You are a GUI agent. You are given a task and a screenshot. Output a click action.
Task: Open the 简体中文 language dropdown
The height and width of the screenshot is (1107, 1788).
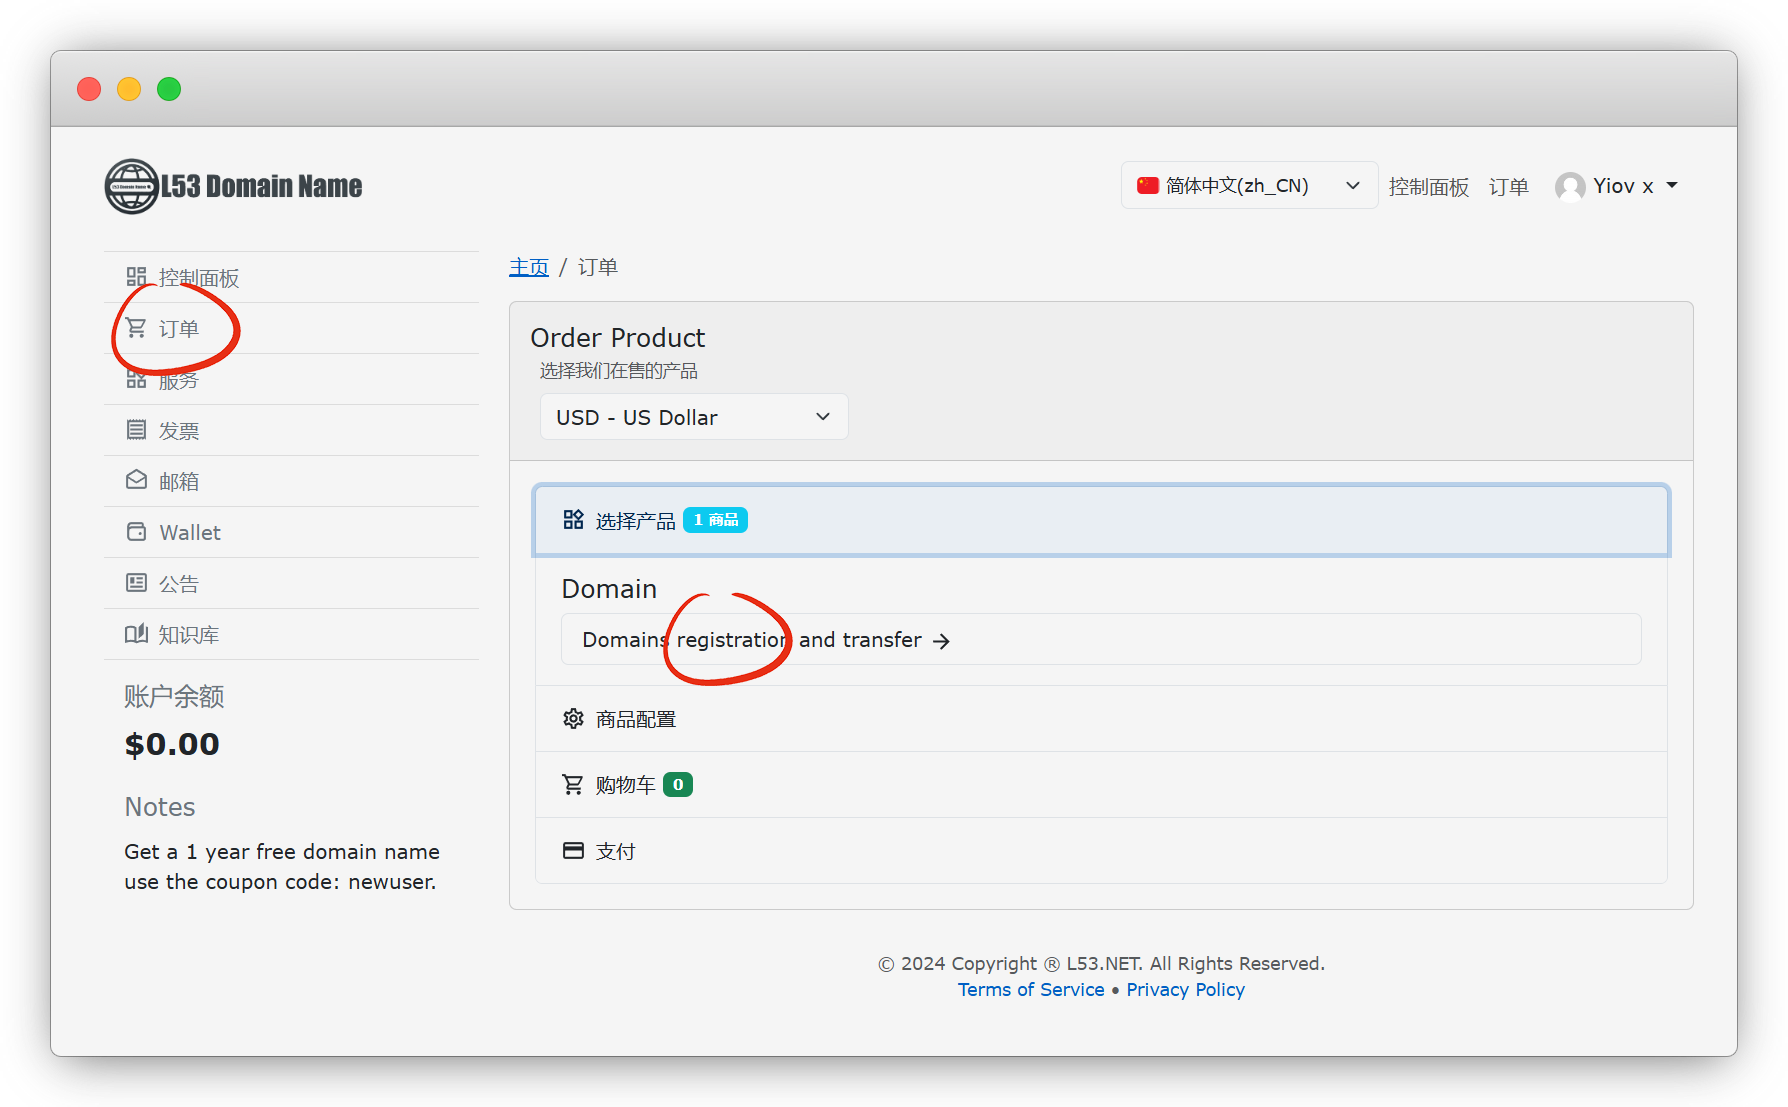coord(1248,186)
